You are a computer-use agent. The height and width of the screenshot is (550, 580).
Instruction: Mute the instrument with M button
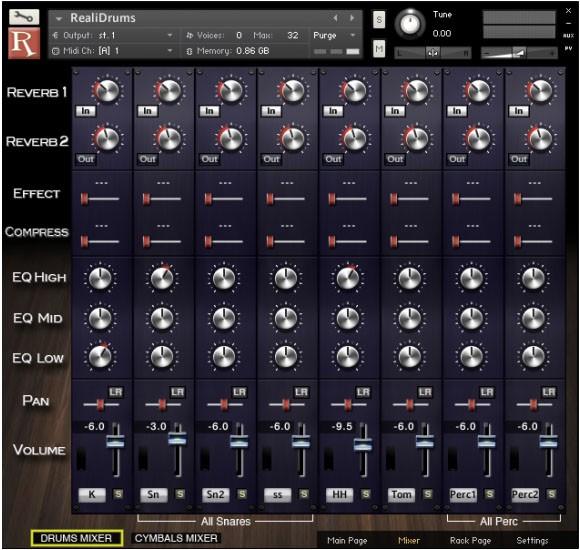[x=379, y=48]
